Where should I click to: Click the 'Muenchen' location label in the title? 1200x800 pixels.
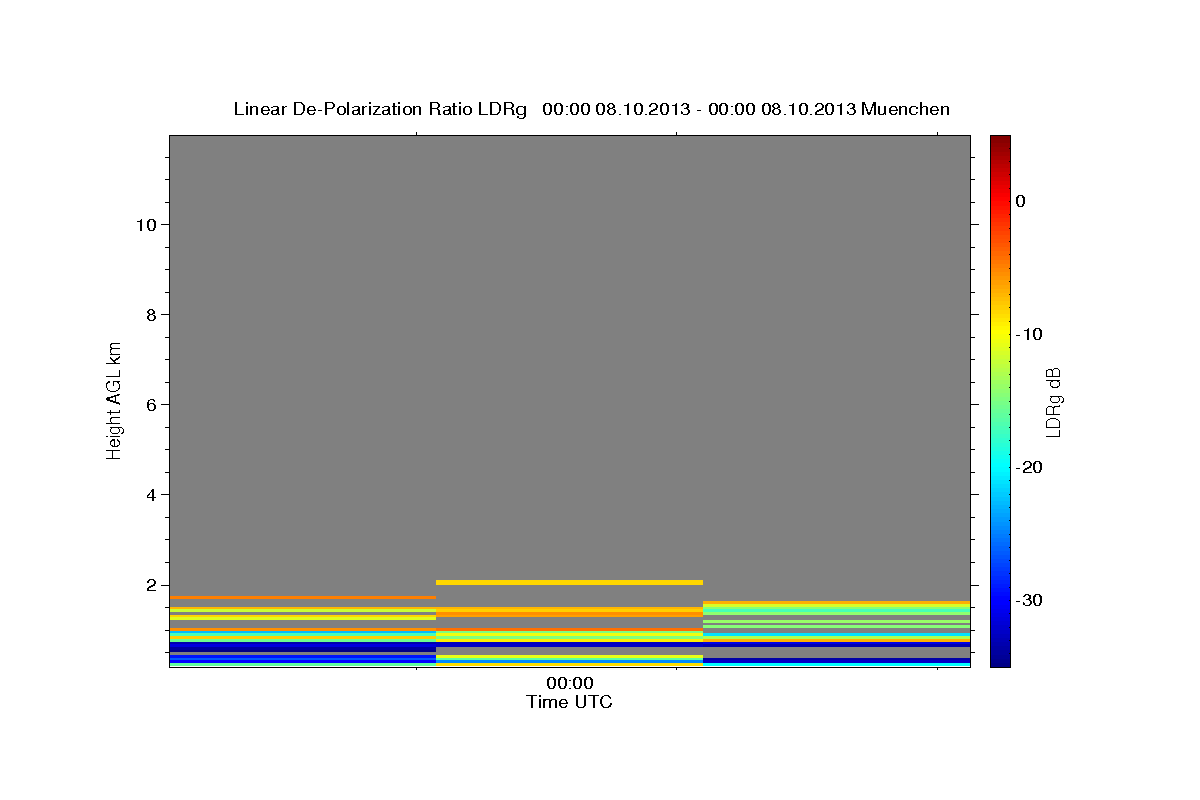coord(906,109)
